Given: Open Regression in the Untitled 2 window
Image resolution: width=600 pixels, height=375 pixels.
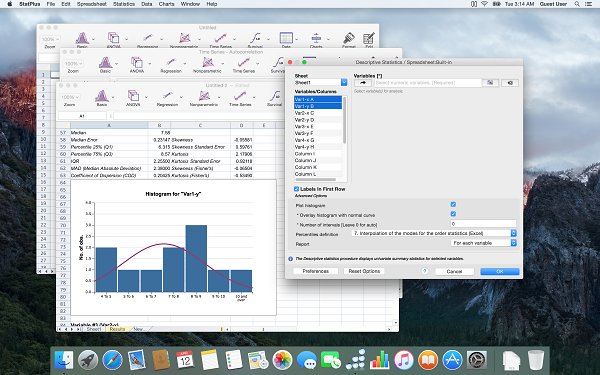Looking at the screenshot, I should coord(167,97).
